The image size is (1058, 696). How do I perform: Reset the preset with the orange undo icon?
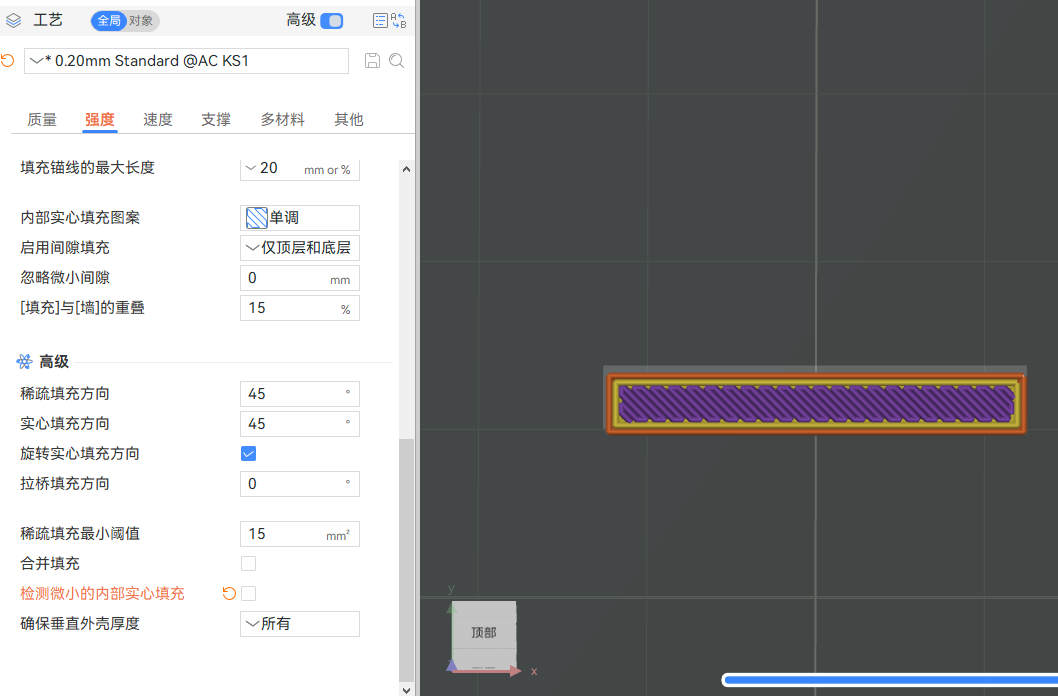click(x=7, y=61)
